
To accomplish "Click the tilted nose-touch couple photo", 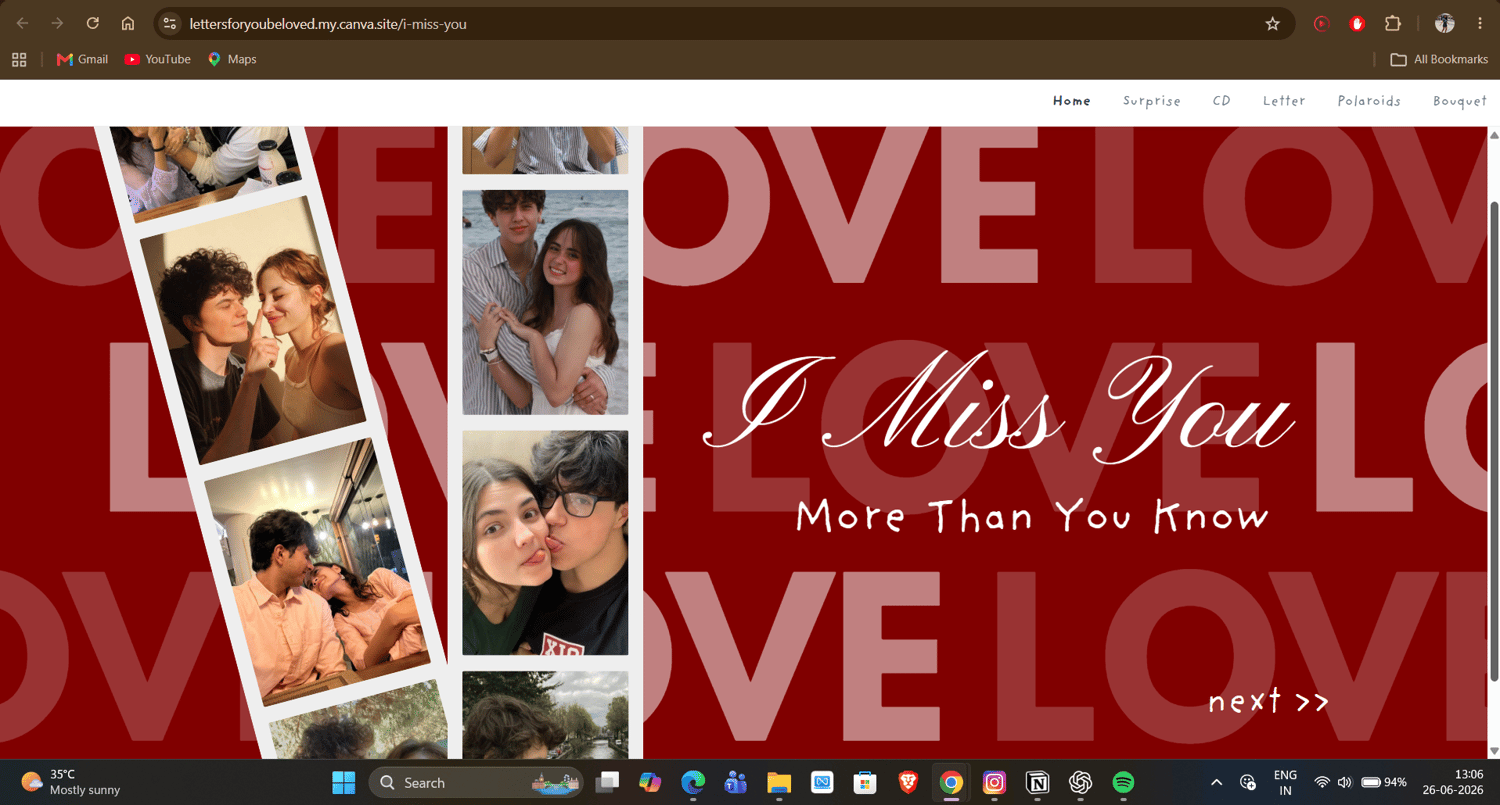I will (253, 330).
